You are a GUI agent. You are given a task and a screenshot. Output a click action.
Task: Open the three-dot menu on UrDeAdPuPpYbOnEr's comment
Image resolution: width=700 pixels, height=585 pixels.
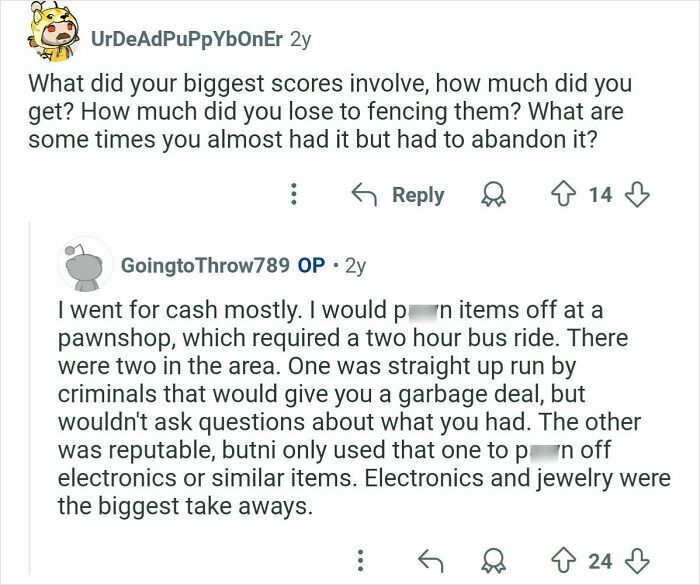293,195
